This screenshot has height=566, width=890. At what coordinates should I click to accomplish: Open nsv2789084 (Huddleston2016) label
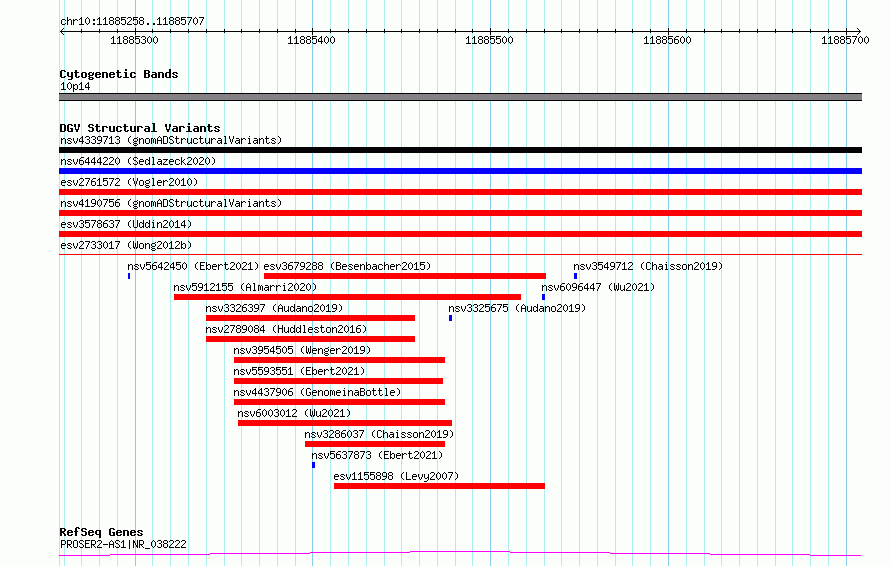pos(286,329)
